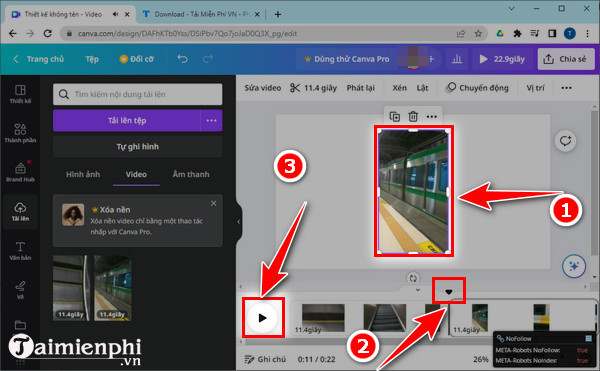Screen dimensions: 600x371
Task: Click the magic sparkle assistant button
Action: tap(574, 266)
